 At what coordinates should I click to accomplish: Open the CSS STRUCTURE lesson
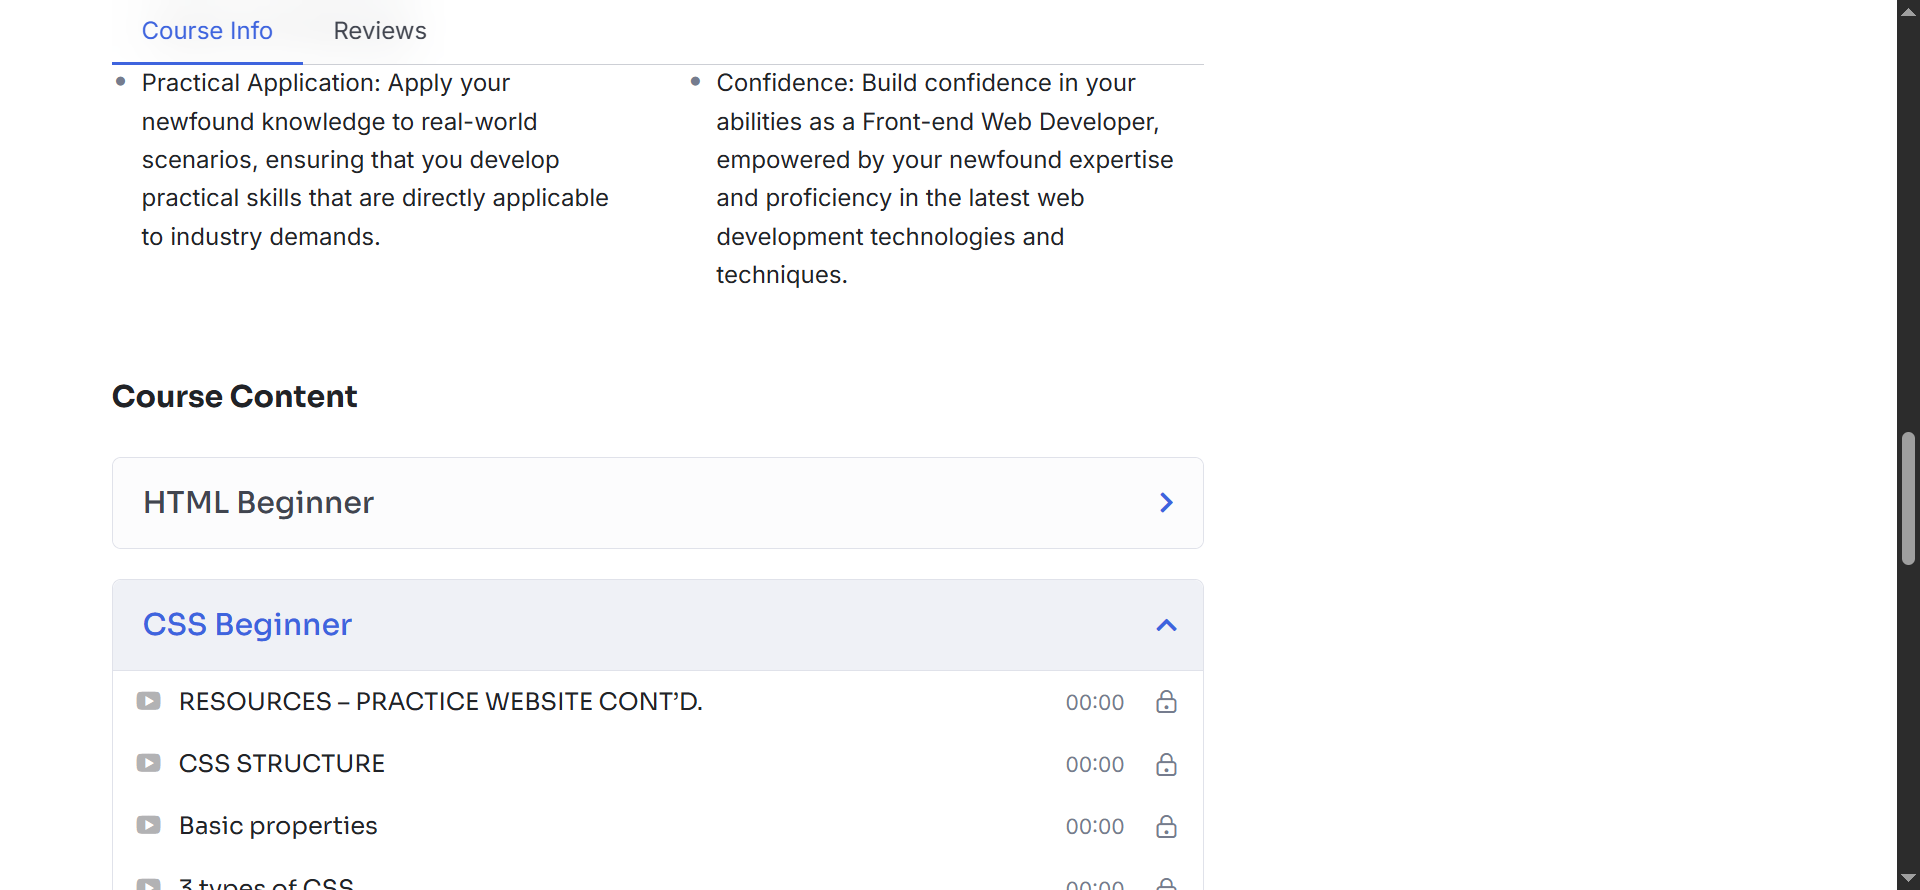click(x=282, y=764)
